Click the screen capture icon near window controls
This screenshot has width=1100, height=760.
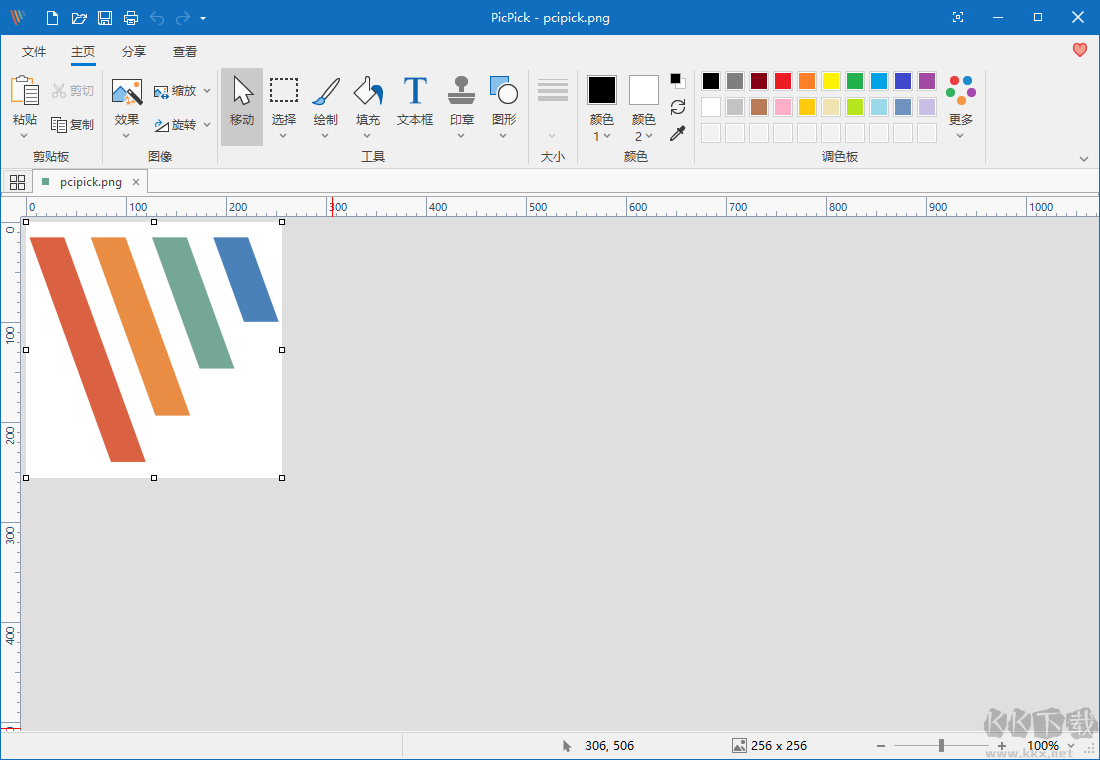tap(958, 18)
